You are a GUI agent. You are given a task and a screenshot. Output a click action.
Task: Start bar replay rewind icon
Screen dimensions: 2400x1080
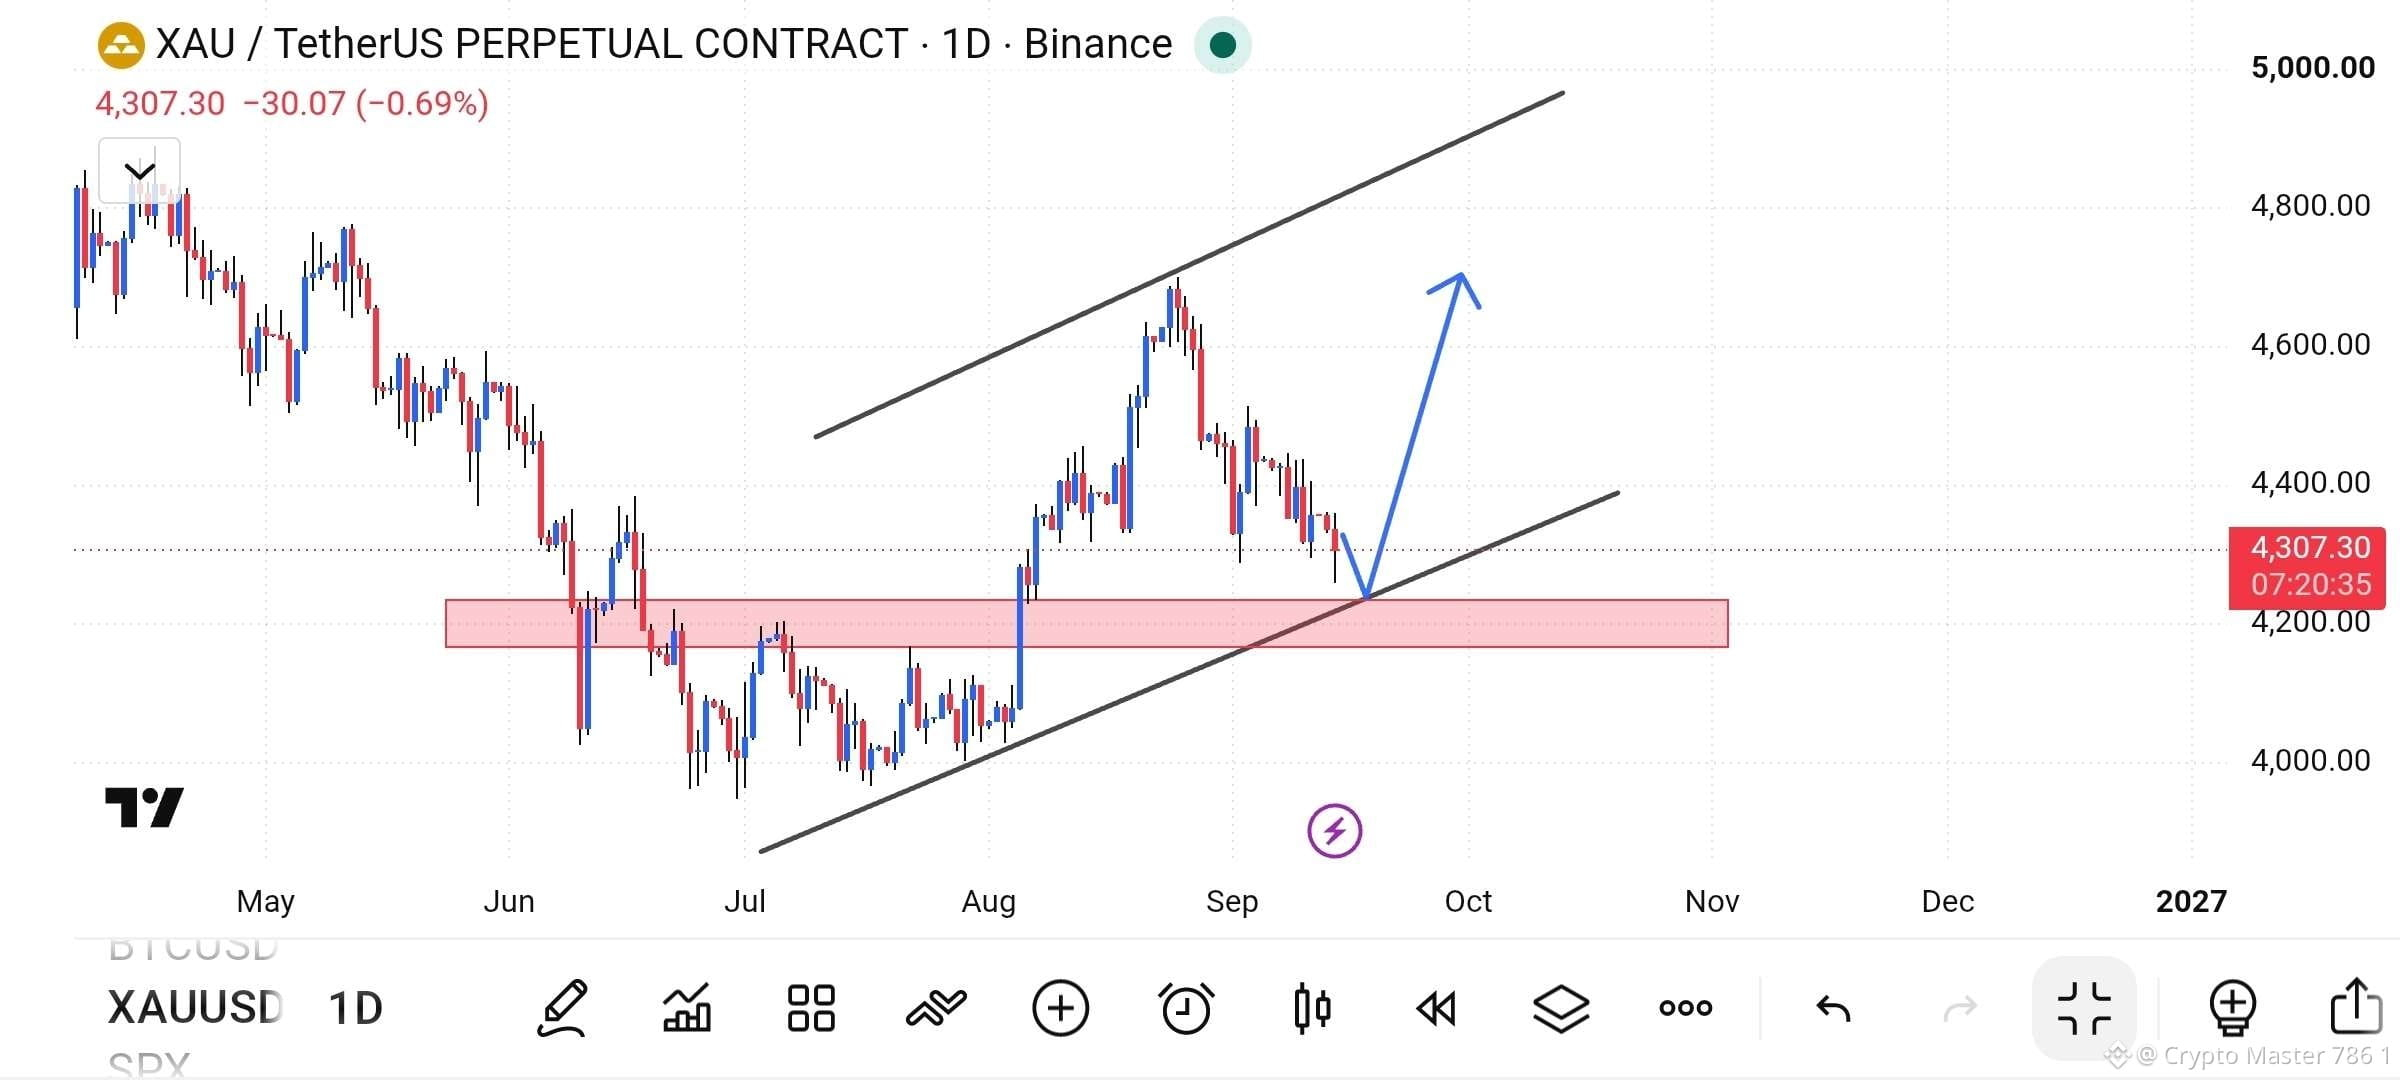(x=1436, y=1008)
